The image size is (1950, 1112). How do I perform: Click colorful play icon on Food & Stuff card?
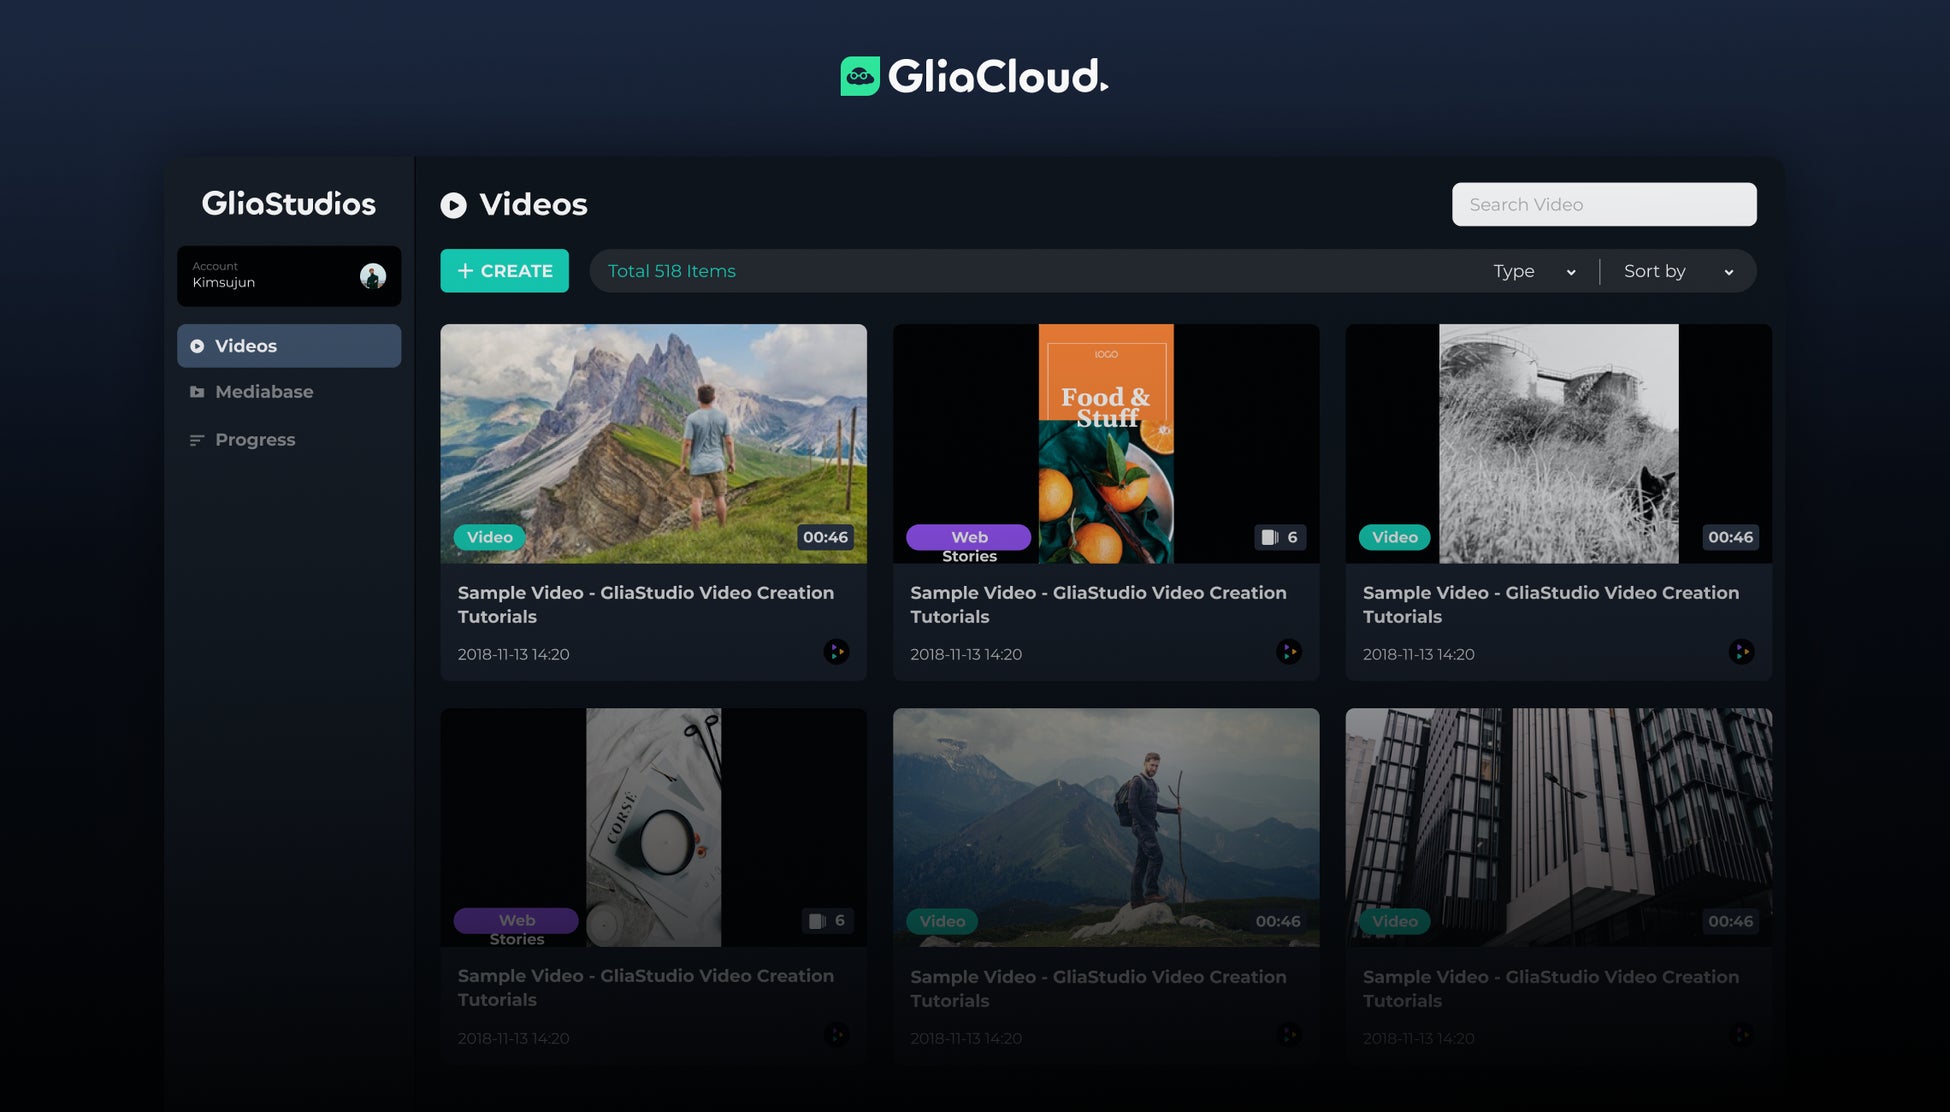[1288, 652]
